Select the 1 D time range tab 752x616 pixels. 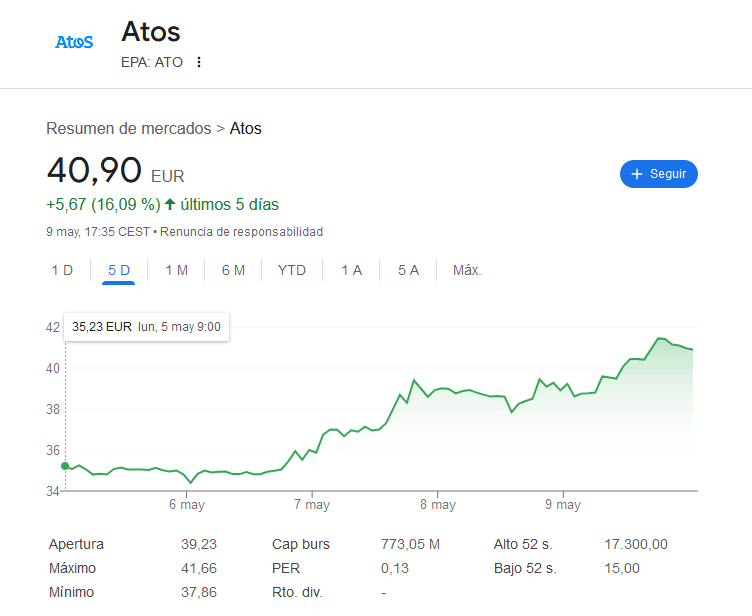62,270
